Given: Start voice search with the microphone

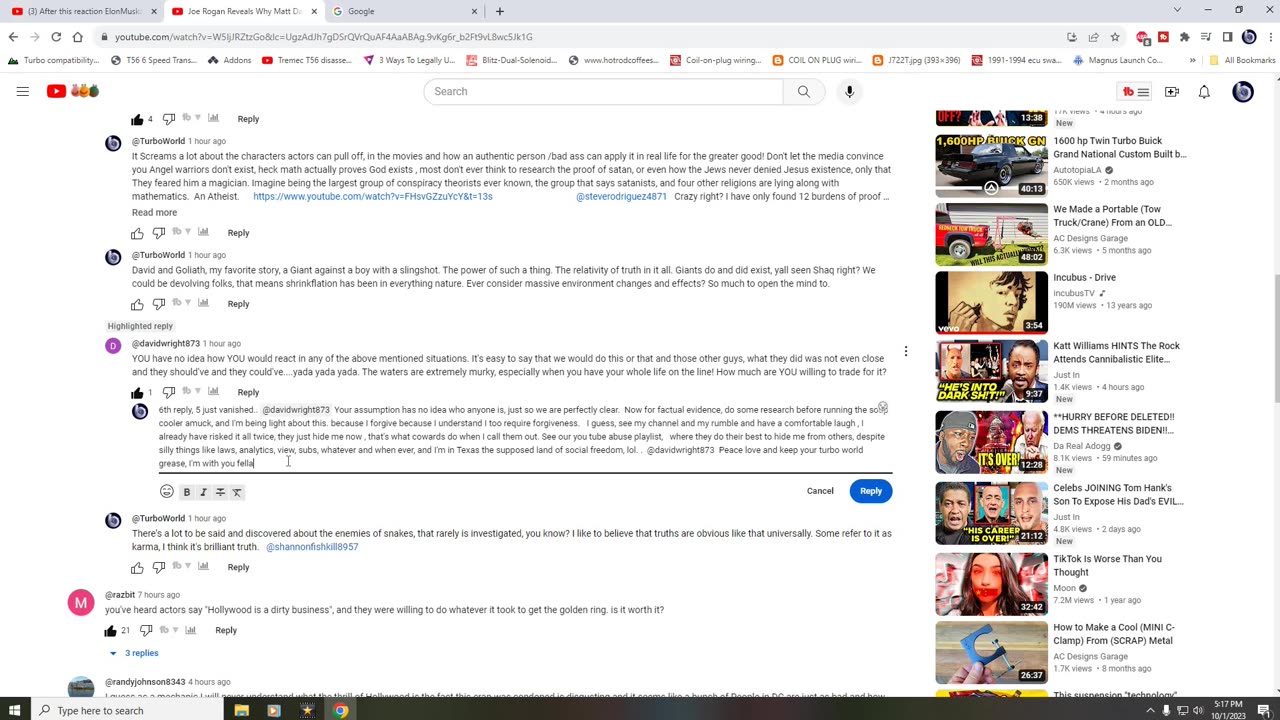Looking at the screenshot, I should pos(849,91).
